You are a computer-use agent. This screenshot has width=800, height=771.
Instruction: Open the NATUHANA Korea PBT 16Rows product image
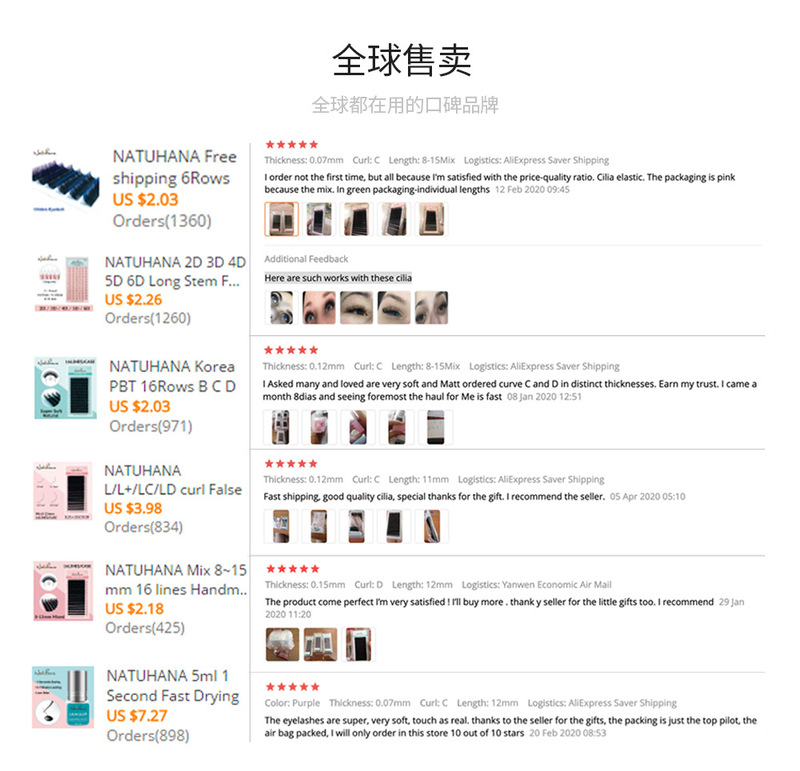coord(65,388)
